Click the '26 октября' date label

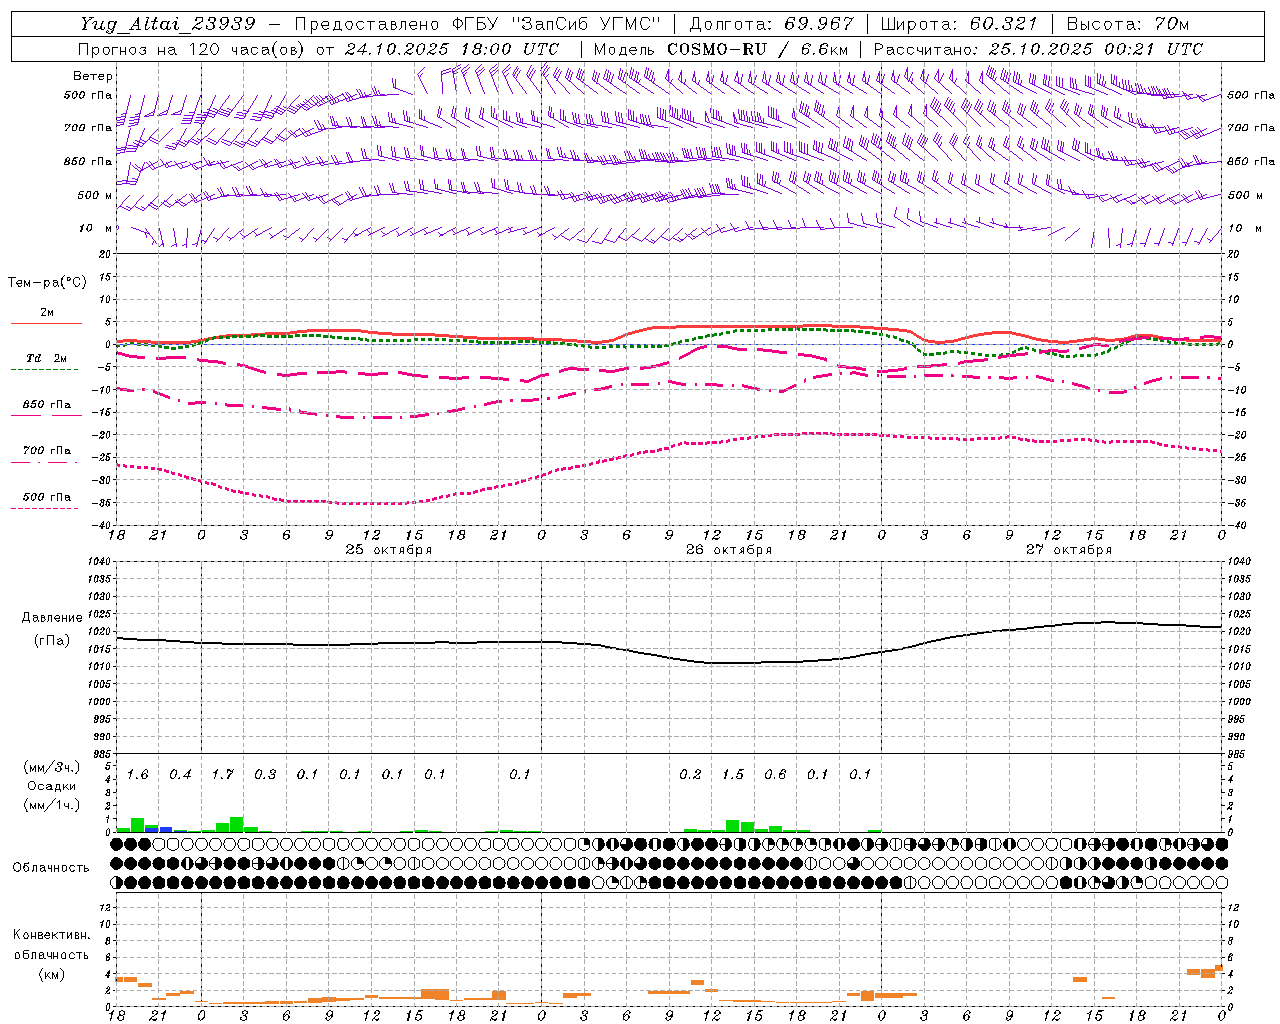pyautogui.click(x=729, y=550)
